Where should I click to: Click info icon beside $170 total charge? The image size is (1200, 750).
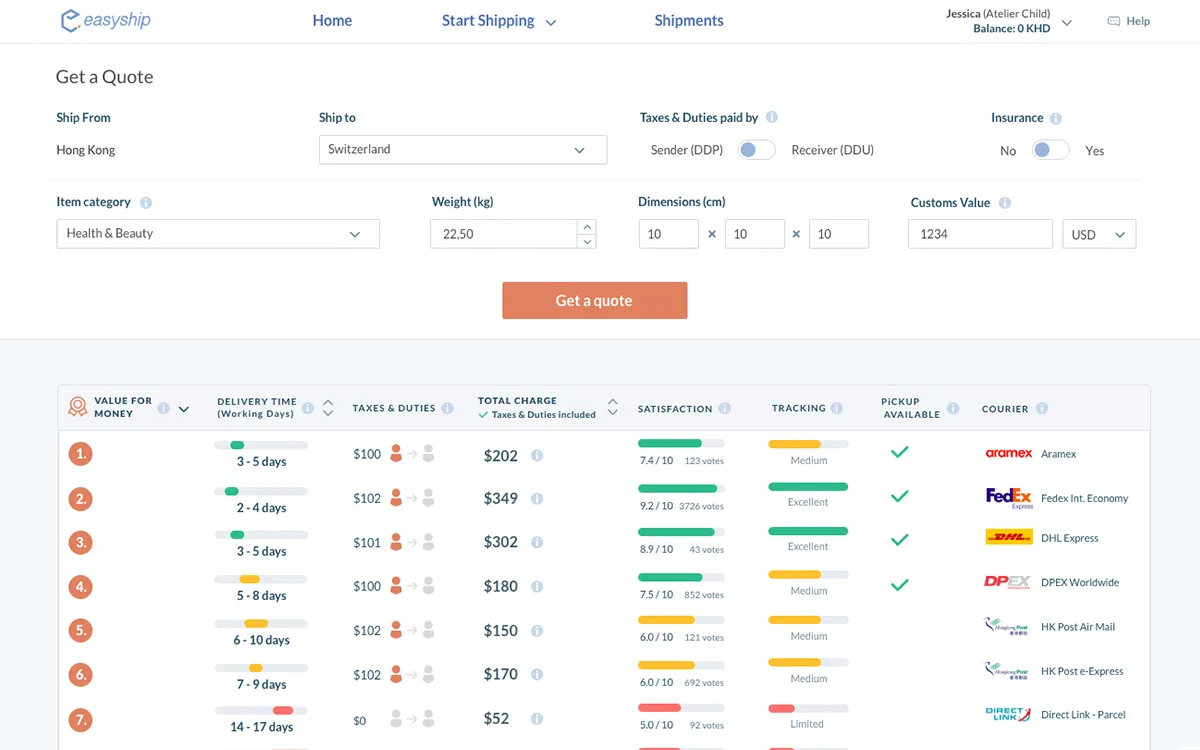point(537,675)
